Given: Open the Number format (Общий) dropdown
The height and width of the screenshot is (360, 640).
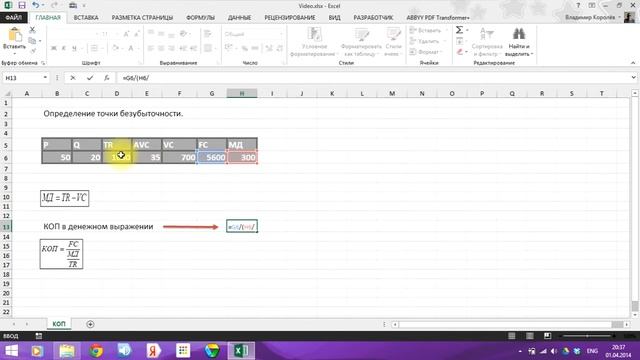Looking at the screenshot, I should 281,34.
